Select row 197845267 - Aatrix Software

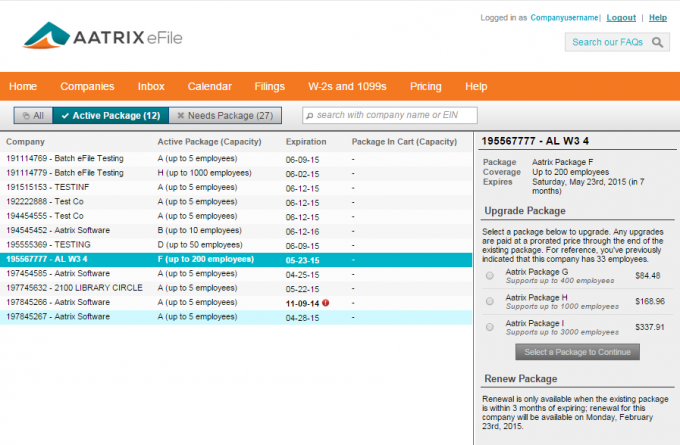point(236,317)
